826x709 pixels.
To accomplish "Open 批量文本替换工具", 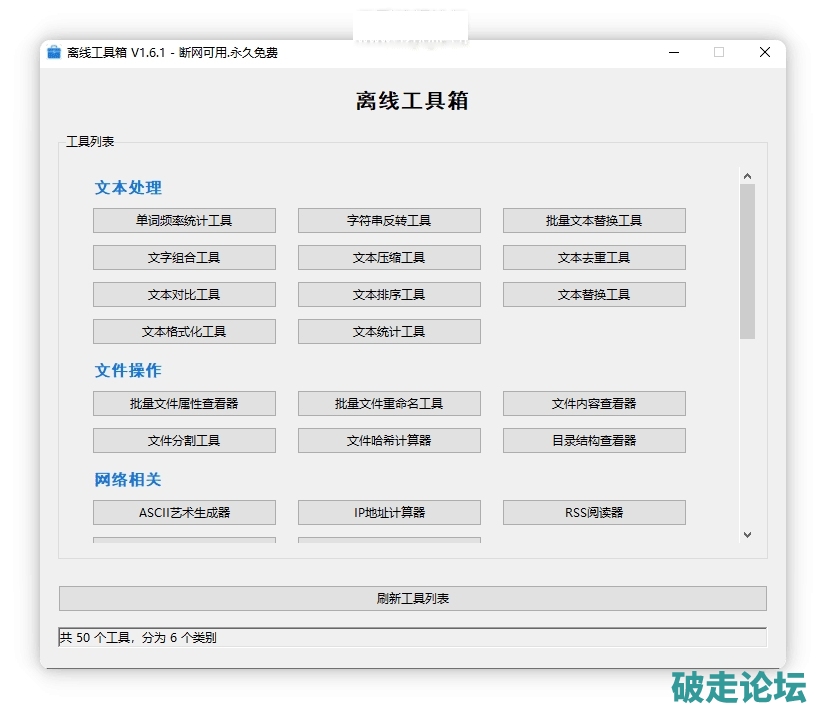I will [x=594, y=221].
